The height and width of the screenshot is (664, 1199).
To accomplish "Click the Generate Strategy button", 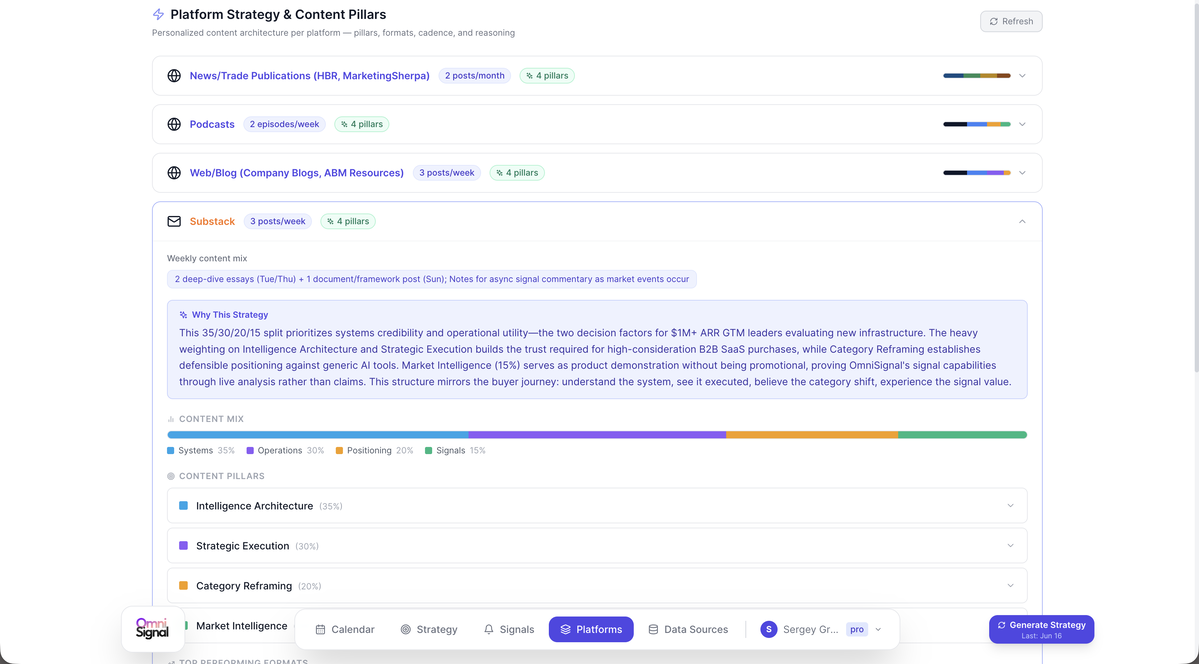I will tap(1041, 629).
